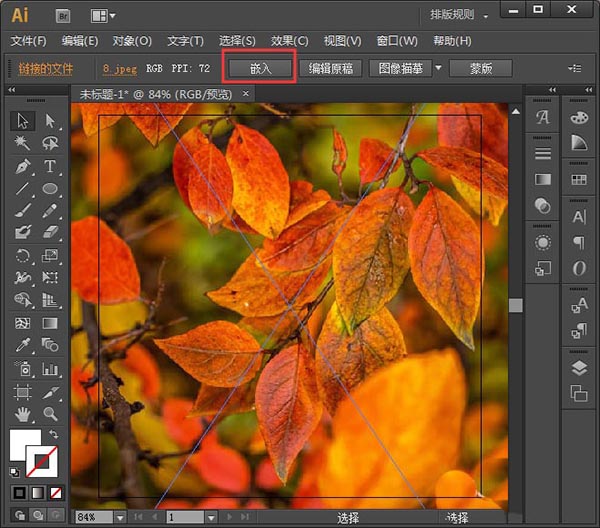Collapse the toolbox double-arrow

[12, 90]
